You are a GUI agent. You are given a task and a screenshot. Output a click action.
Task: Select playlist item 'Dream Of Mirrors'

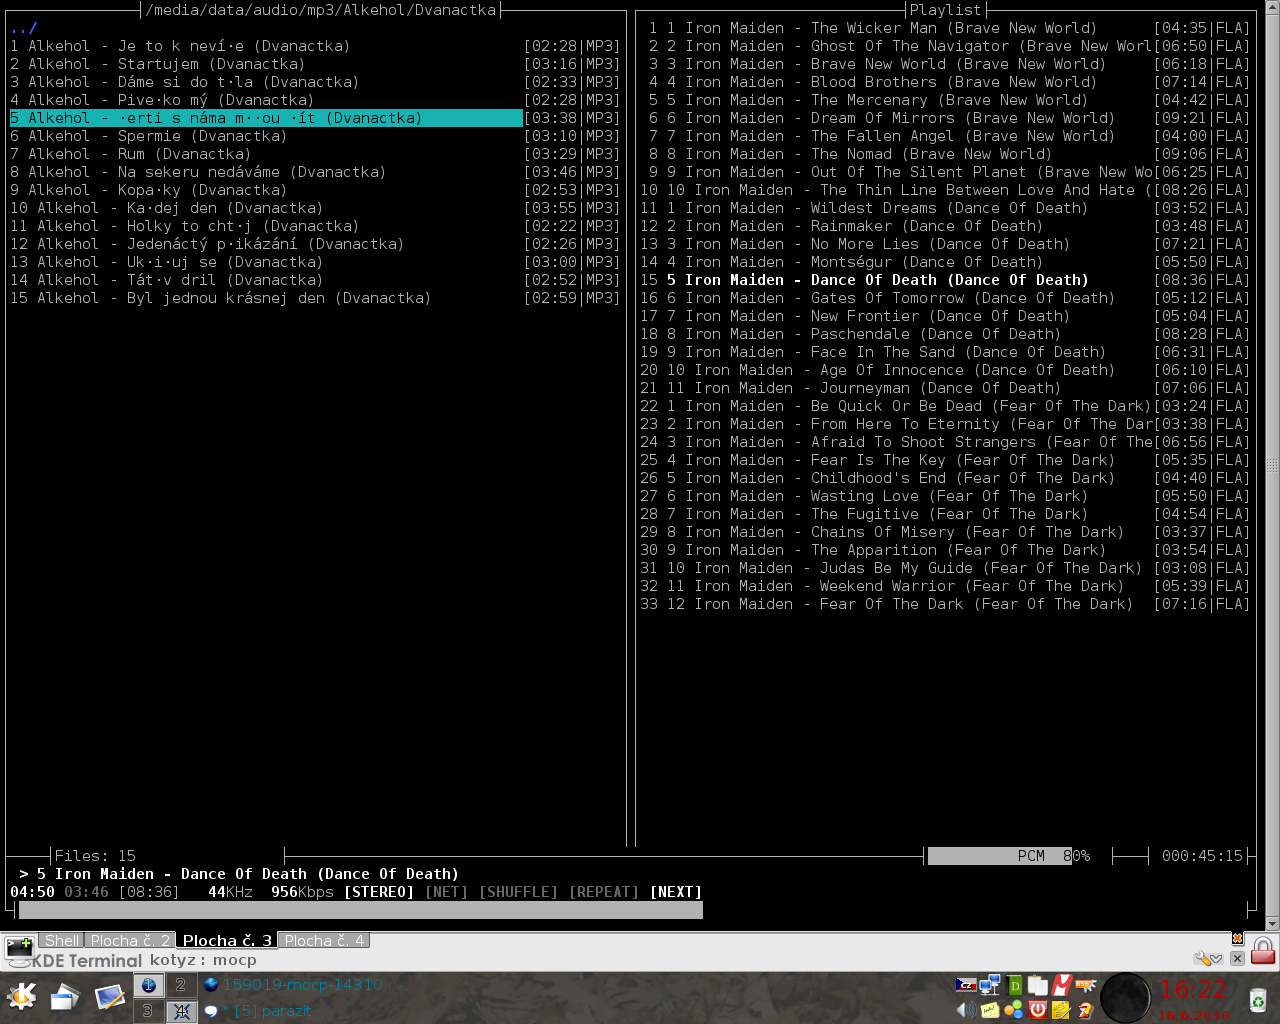click(945, 118)
